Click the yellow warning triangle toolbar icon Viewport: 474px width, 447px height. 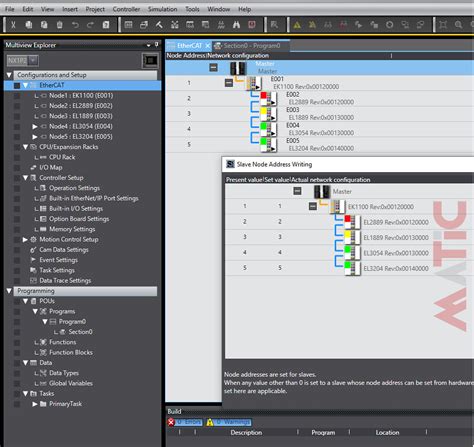click(x=297, y=25)
